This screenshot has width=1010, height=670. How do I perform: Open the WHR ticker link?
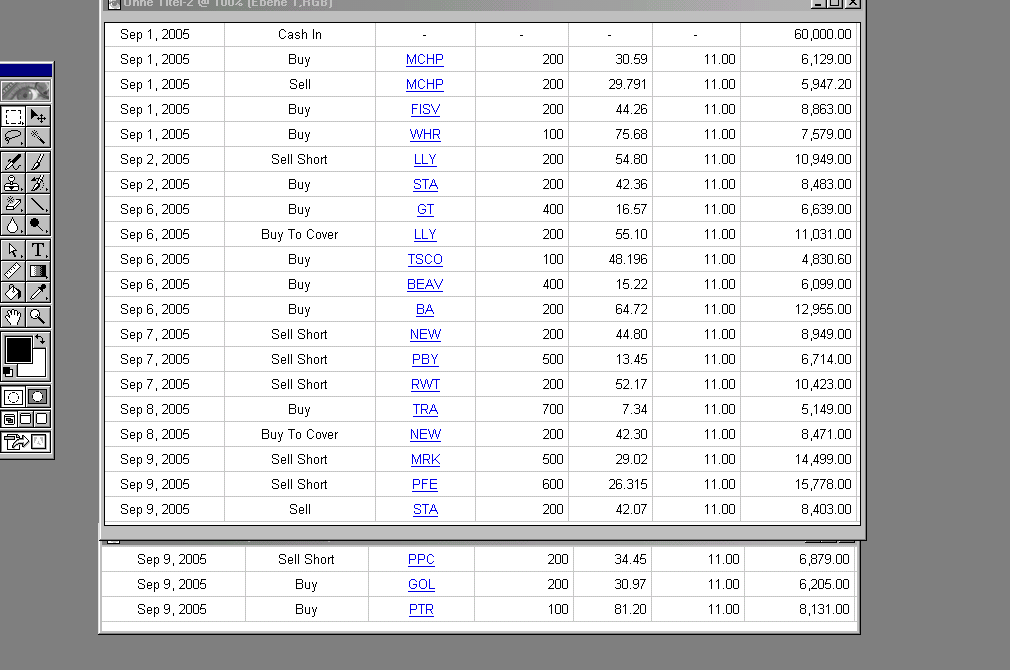[425, 135]
